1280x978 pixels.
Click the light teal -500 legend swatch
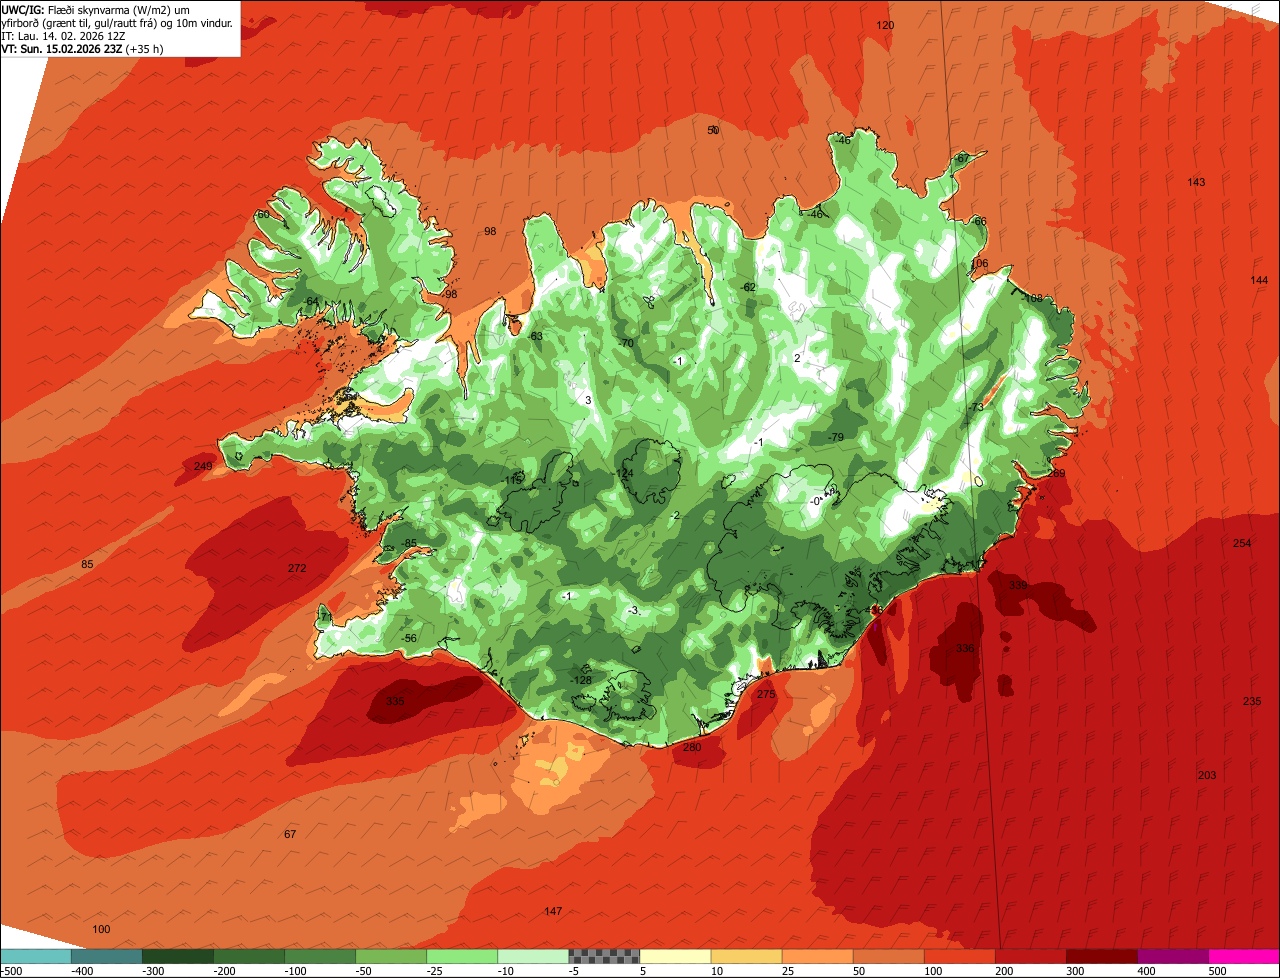tap(35, 956)
